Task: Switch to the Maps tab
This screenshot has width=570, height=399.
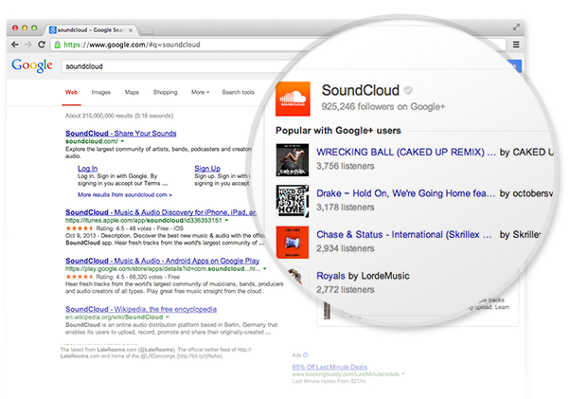Action: pos(132,92)
